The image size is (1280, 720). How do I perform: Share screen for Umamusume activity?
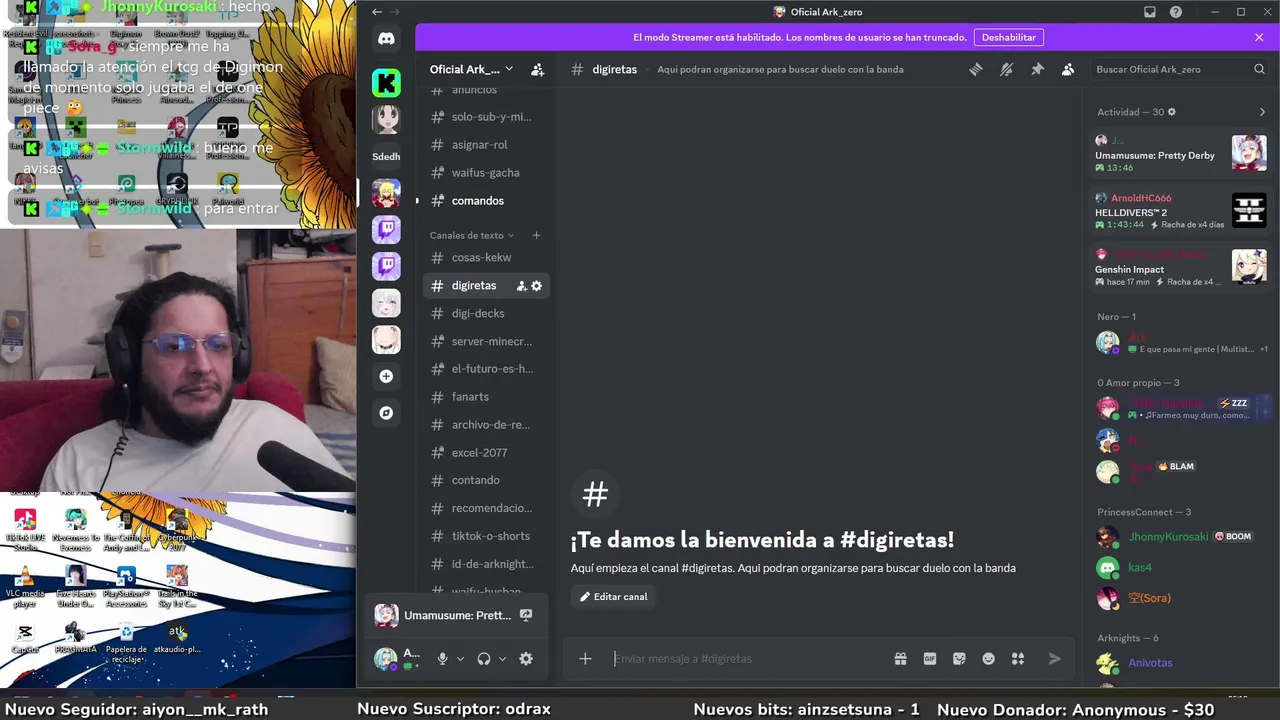tap(526, 615)
